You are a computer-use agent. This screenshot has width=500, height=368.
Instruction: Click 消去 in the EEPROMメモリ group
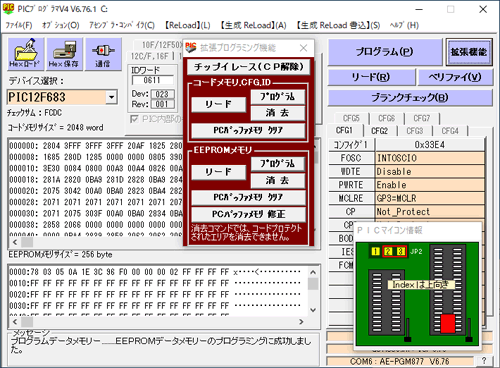[278, 180]
